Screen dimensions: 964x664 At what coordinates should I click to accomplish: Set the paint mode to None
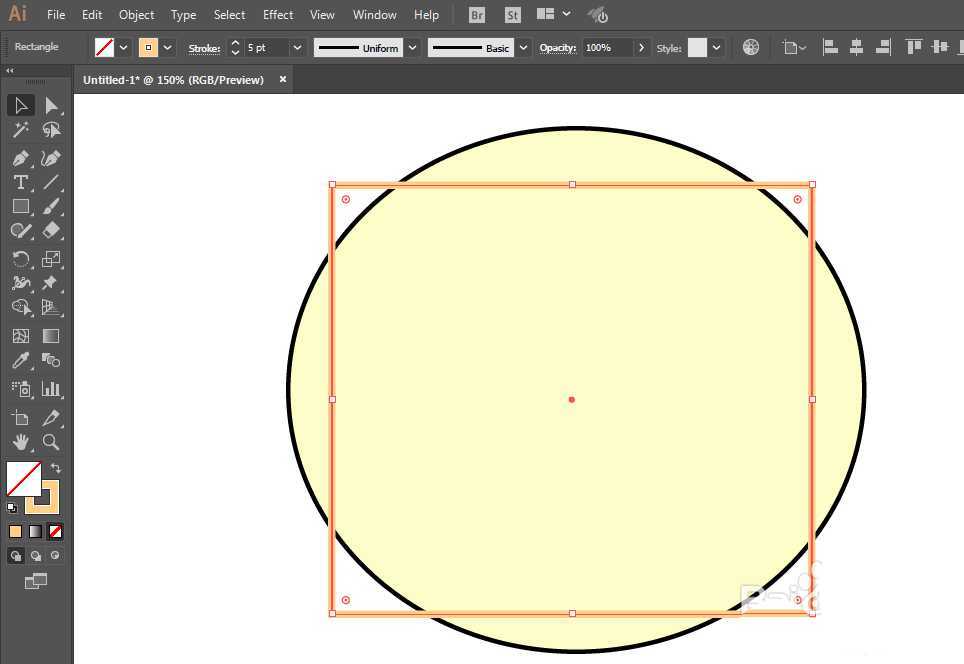pos(56,531)
